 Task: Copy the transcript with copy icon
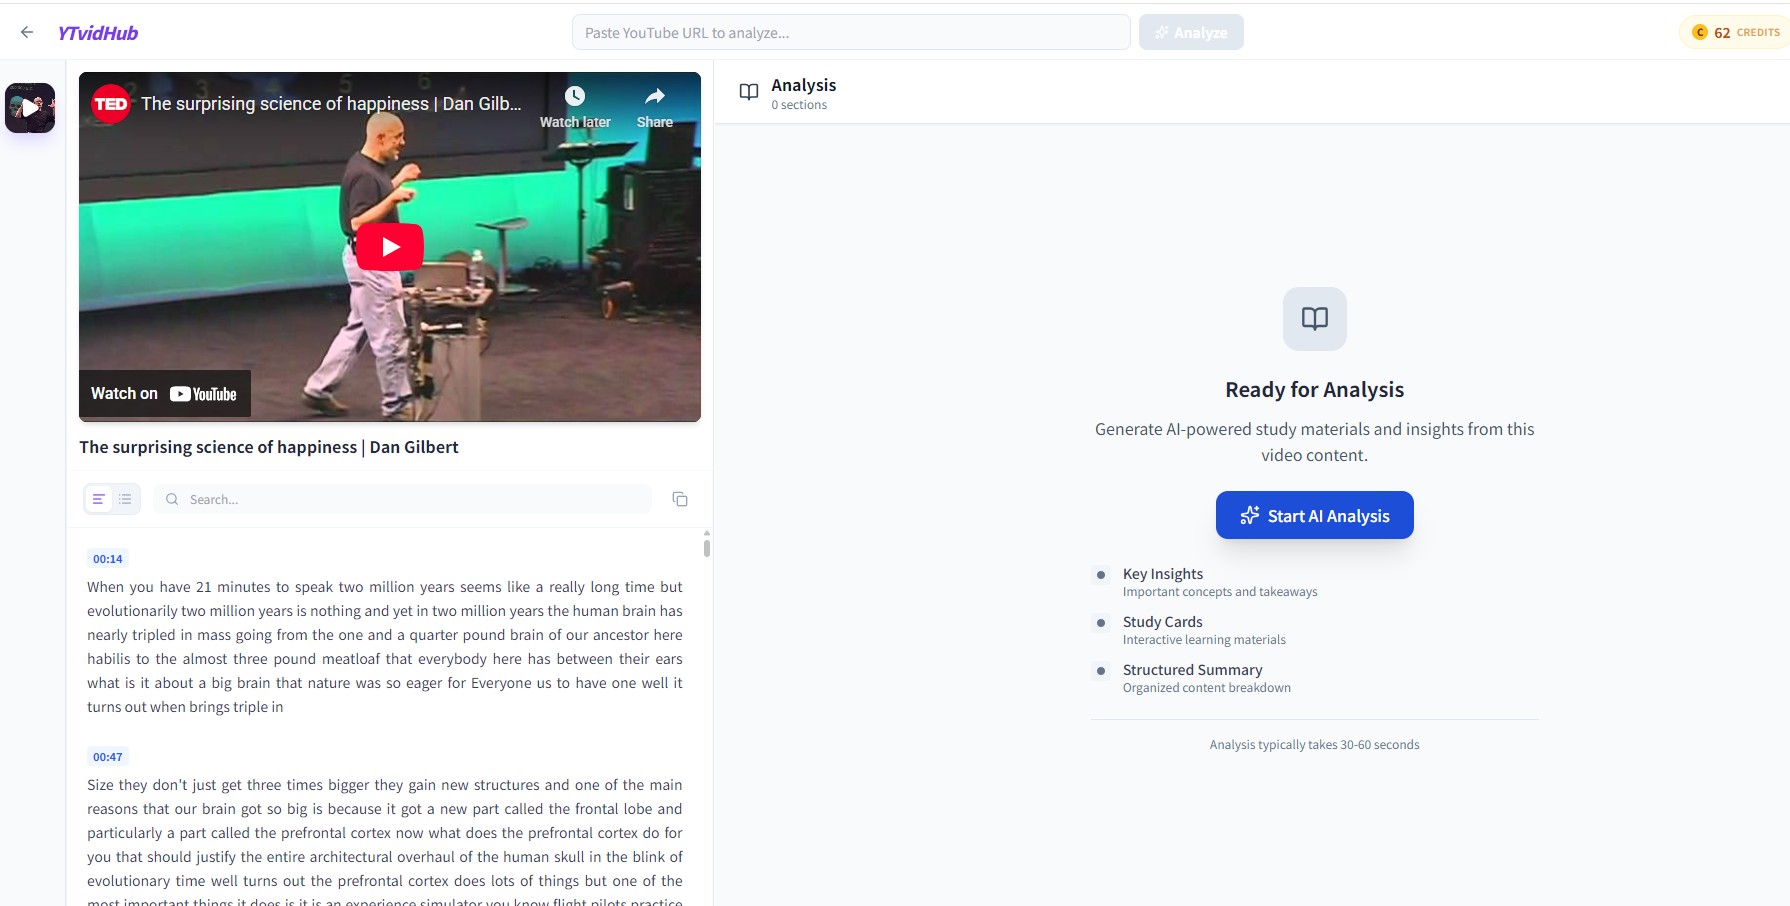pyautogui.click(x=680, y=499)
